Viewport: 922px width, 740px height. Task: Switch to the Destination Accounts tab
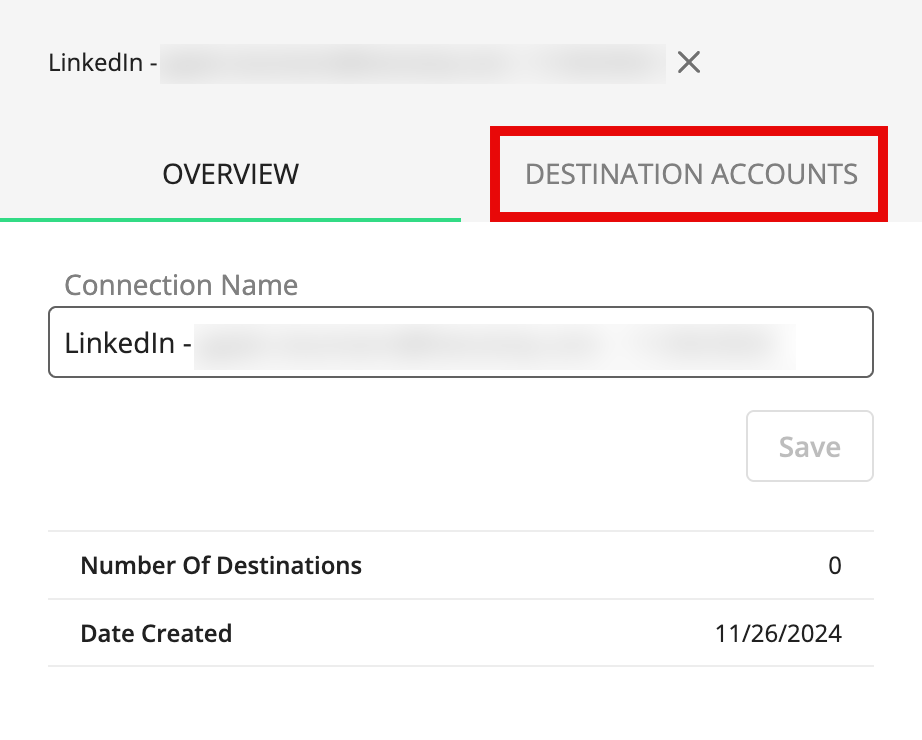click(x=691, y=174)
